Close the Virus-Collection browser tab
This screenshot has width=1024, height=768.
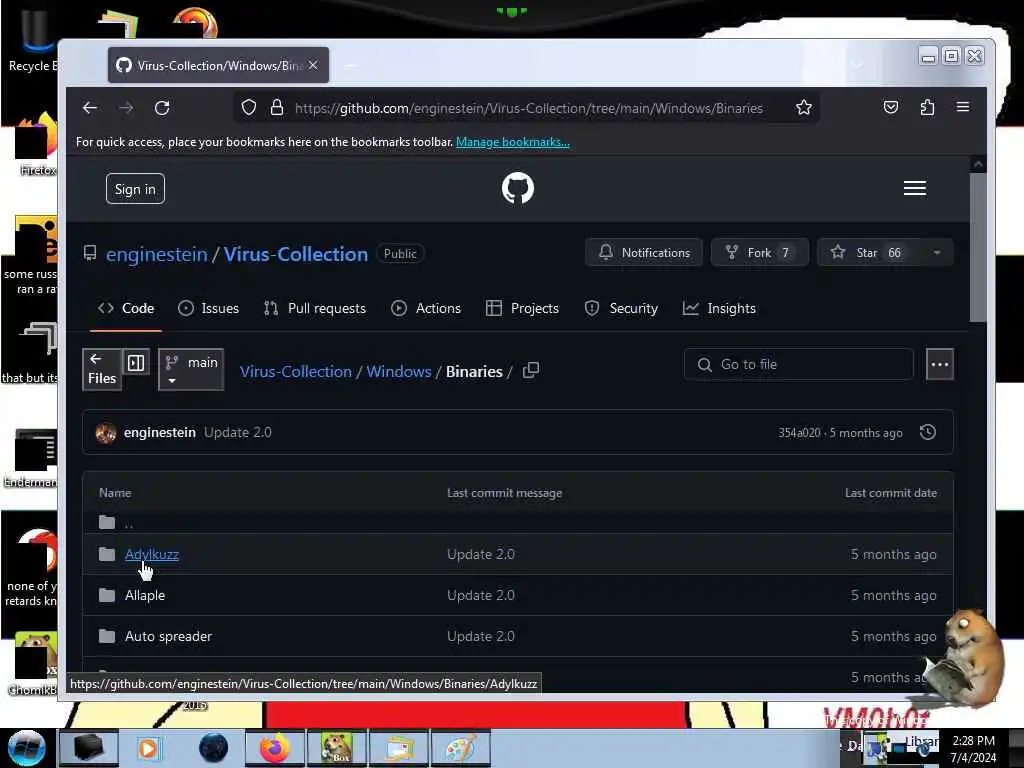click(313, 65)
